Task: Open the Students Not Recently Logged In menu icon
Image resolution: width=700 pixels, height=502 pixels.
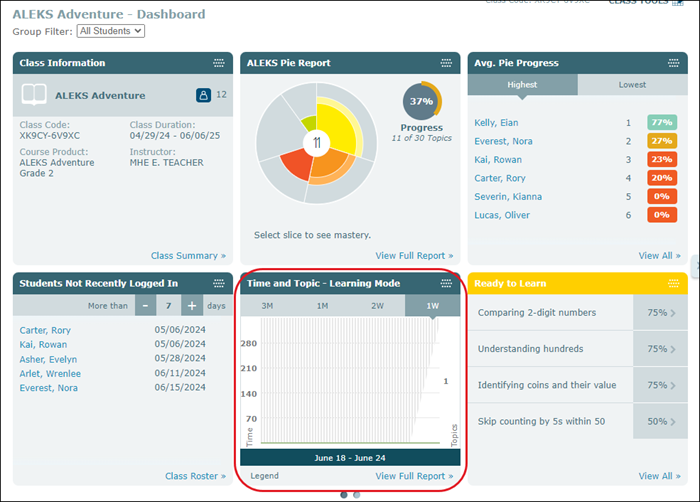Action: coord(218,284)
